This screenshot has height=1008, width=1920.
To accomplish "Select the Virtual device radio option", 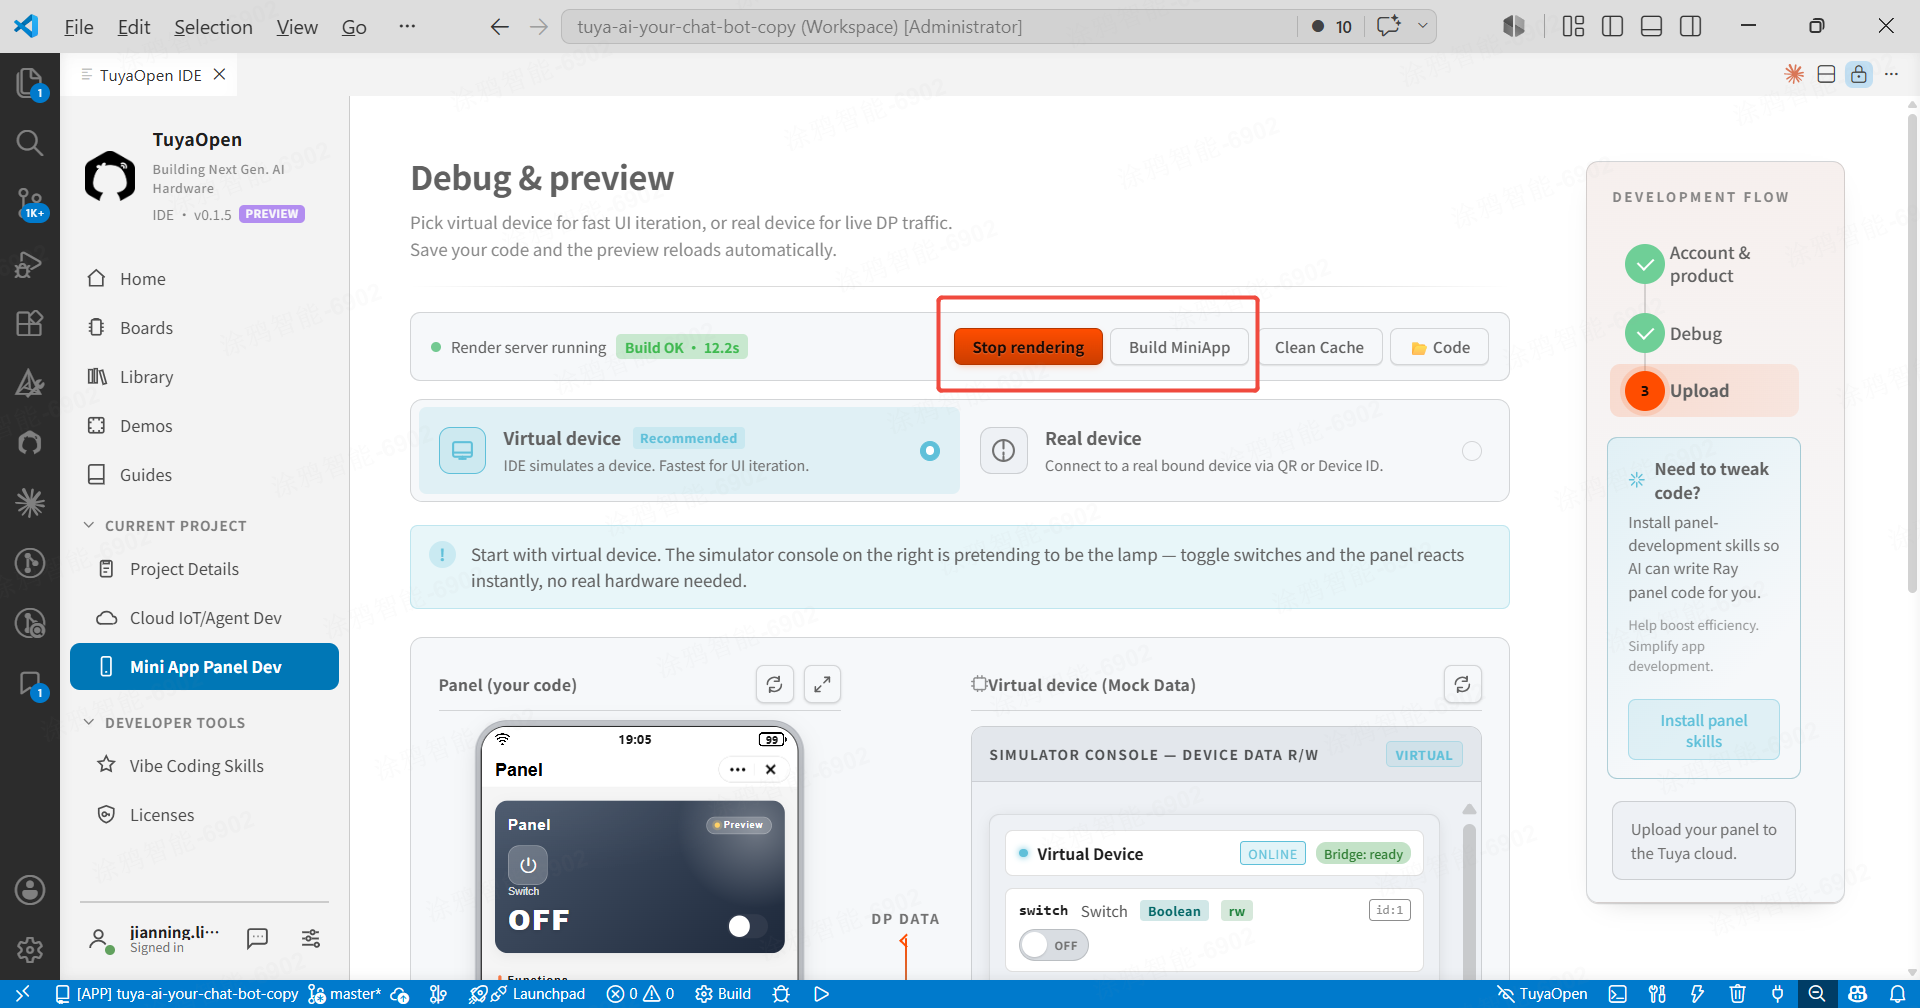I will pos(930,451).
